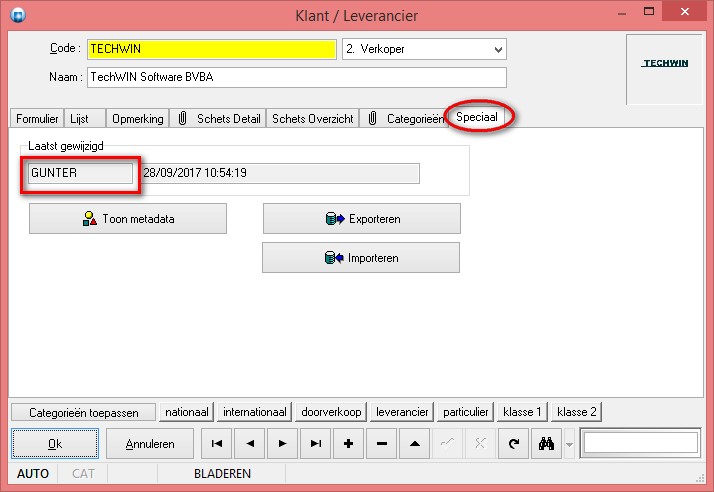The image size is (714, 492).
Task: Delete record minus button
Action: (x=382, y=443)
